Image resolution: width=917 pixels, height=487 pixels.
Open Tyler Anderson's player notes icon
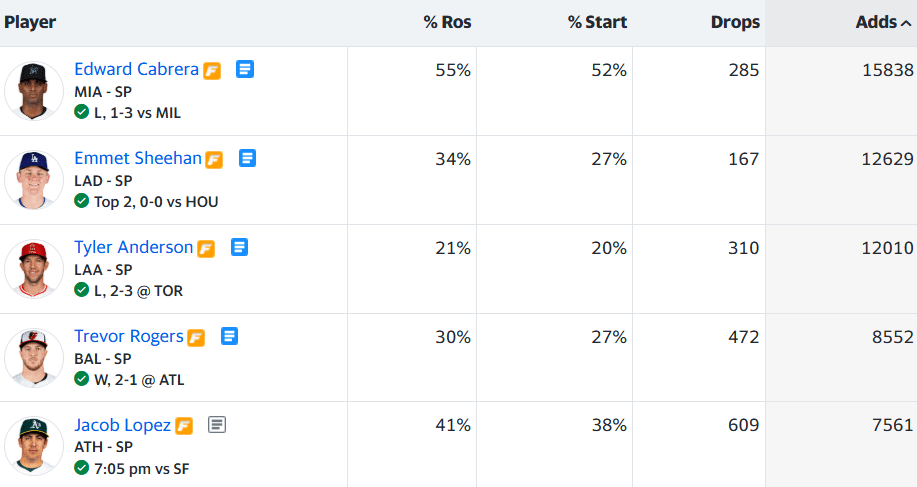(239, 247)
